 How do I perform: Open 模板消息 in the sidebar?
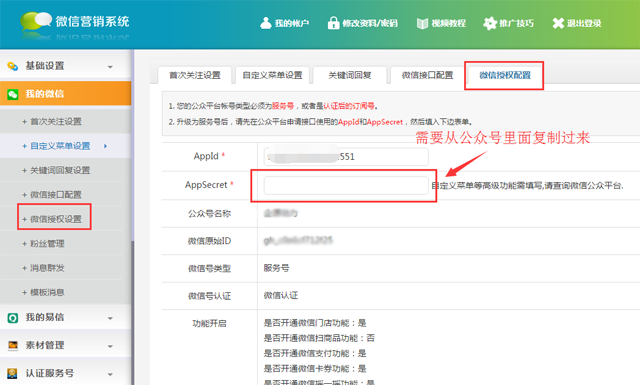[47, 293]
